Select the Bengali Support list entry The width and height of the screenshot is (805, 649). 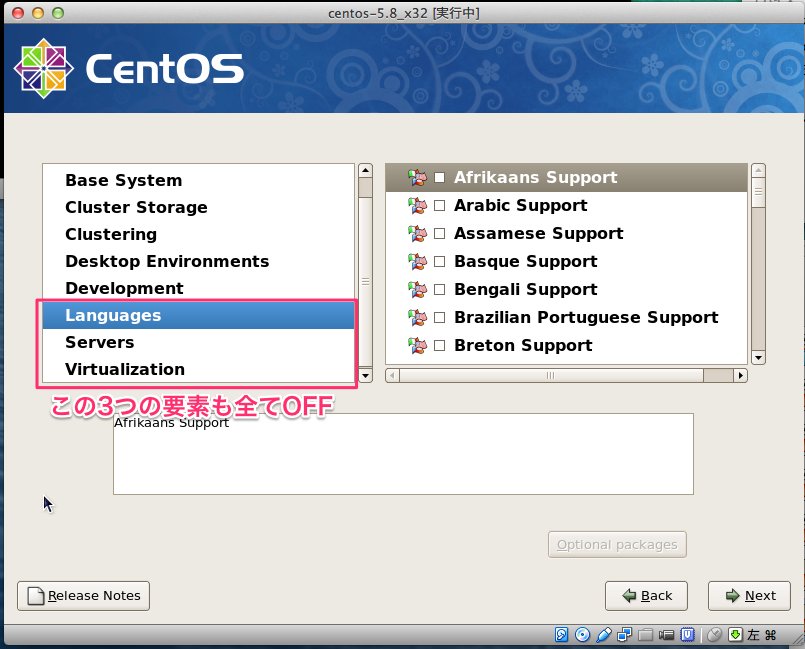click(x=525, y=289)
